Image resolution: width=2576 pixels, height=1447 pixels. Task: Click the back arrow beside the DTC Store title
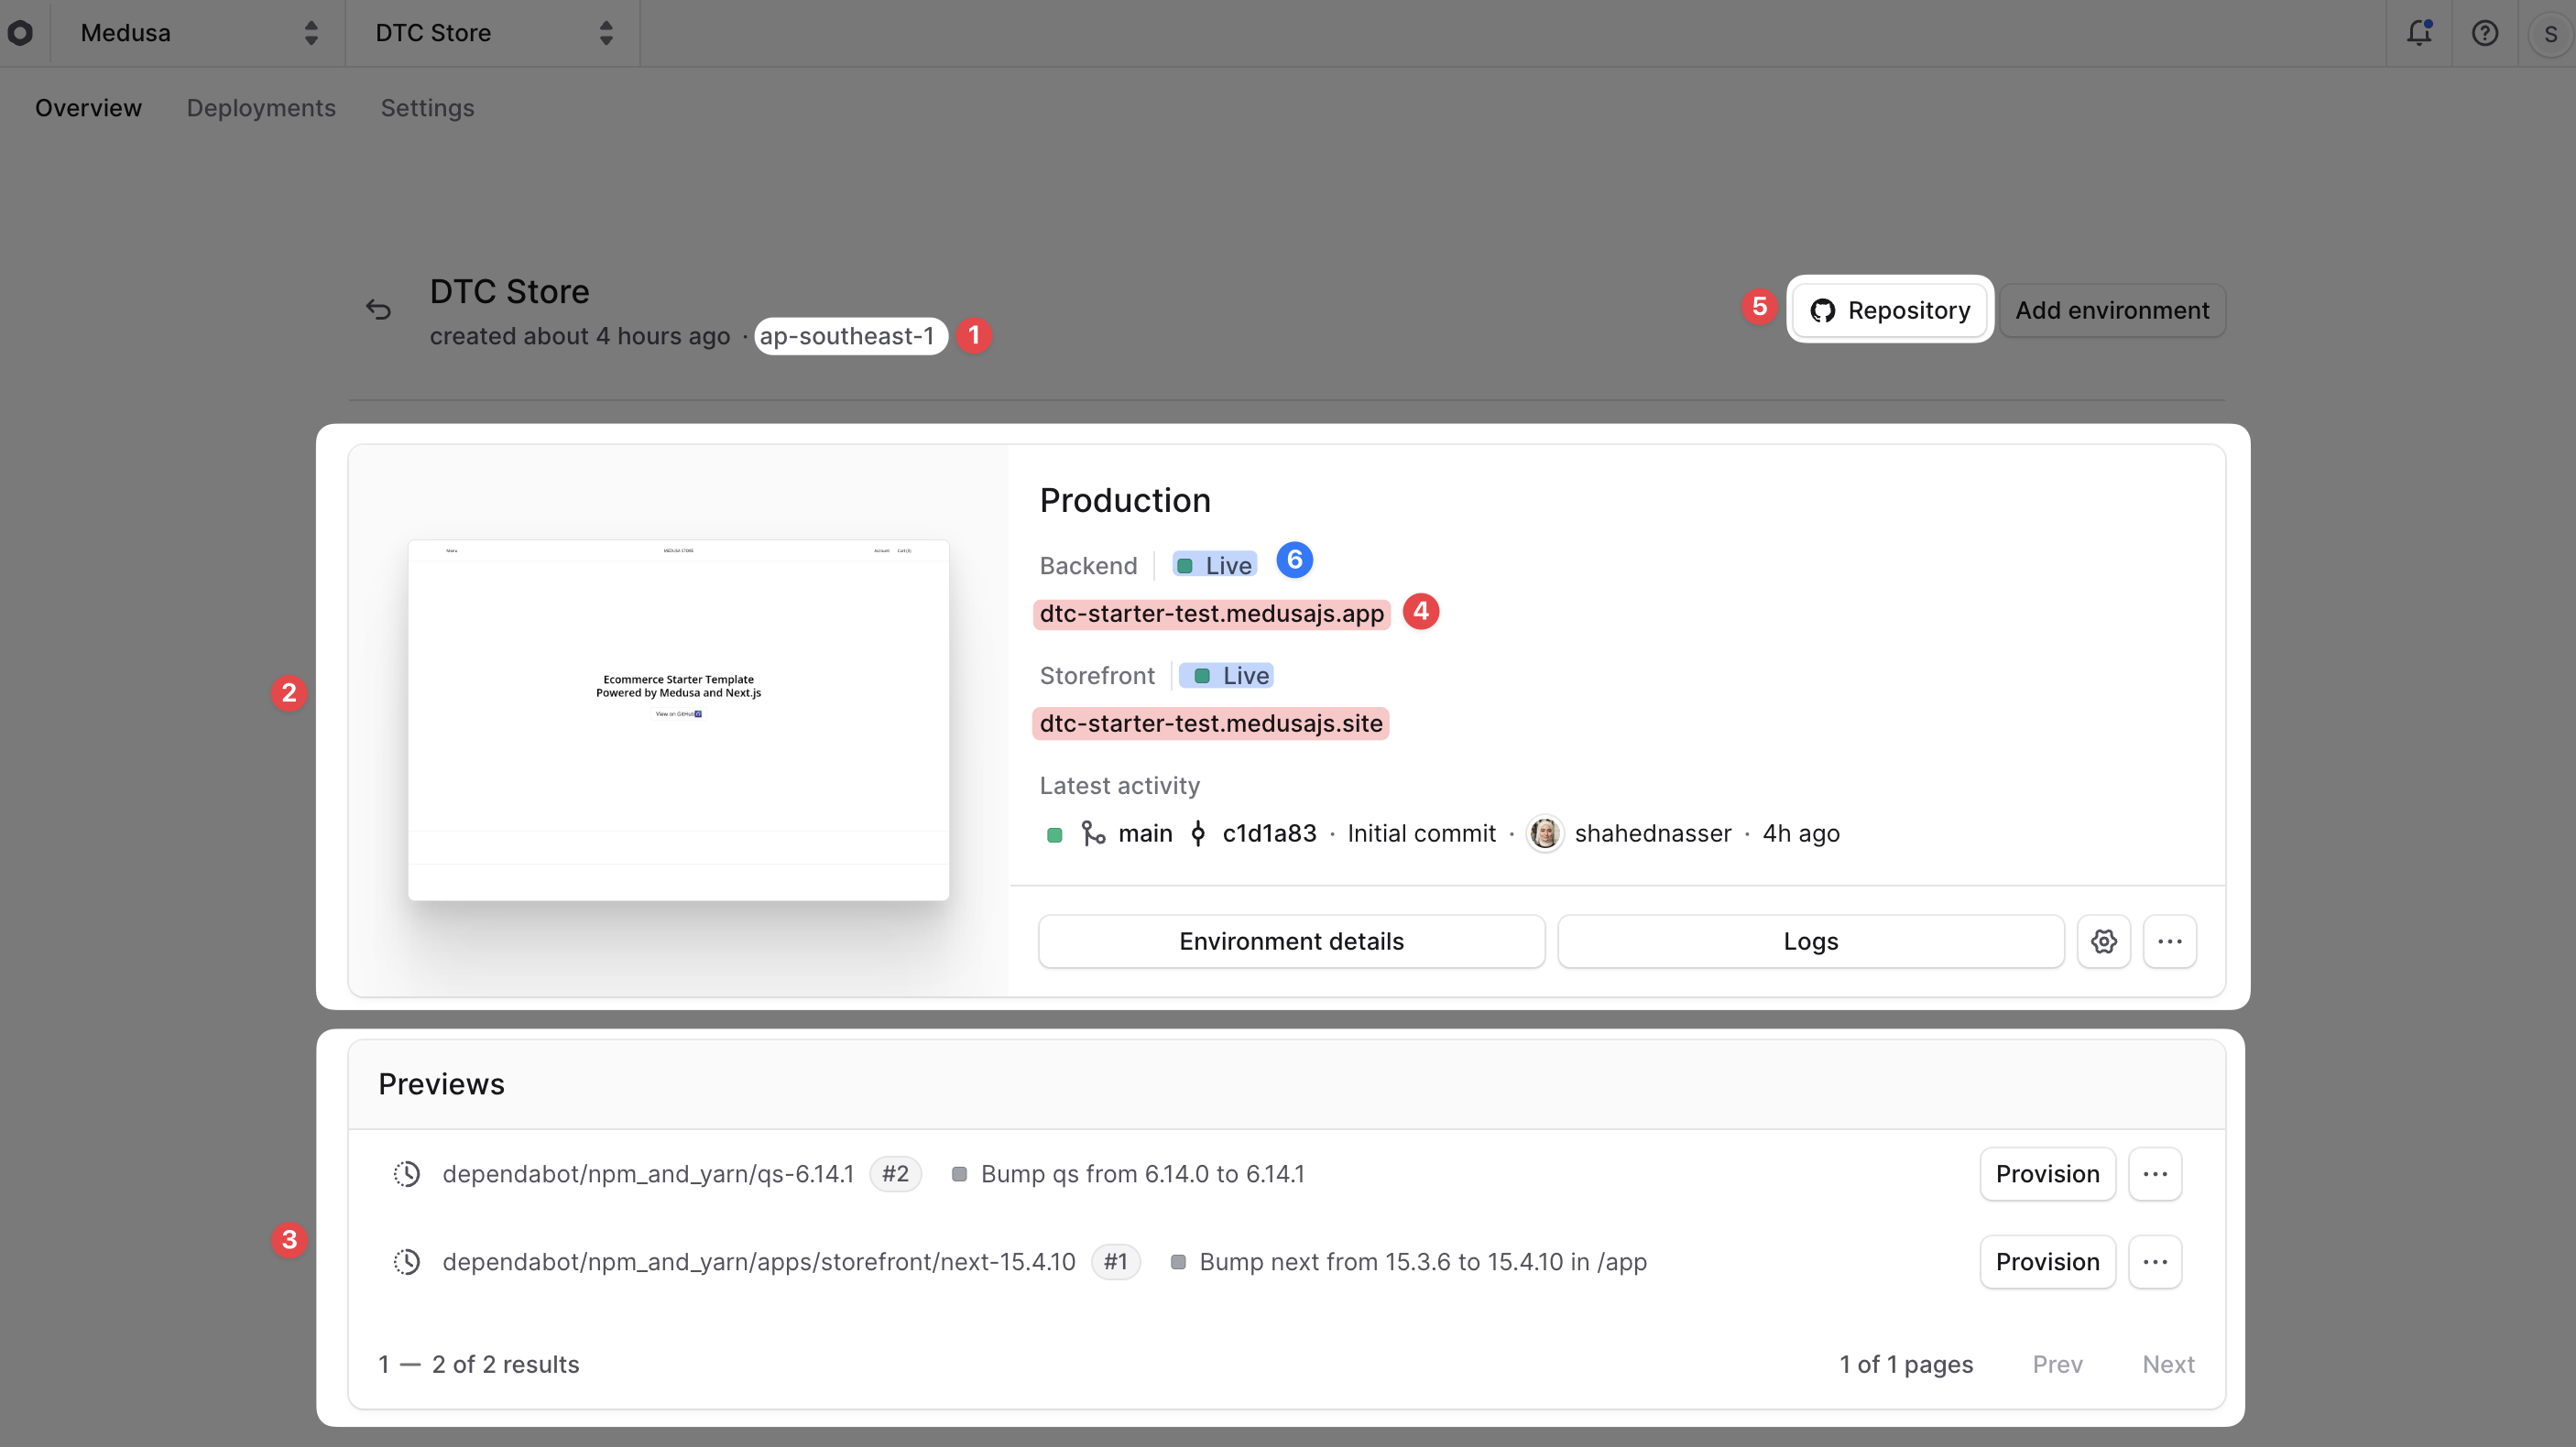pyautogui.click(x=378, y=309)
